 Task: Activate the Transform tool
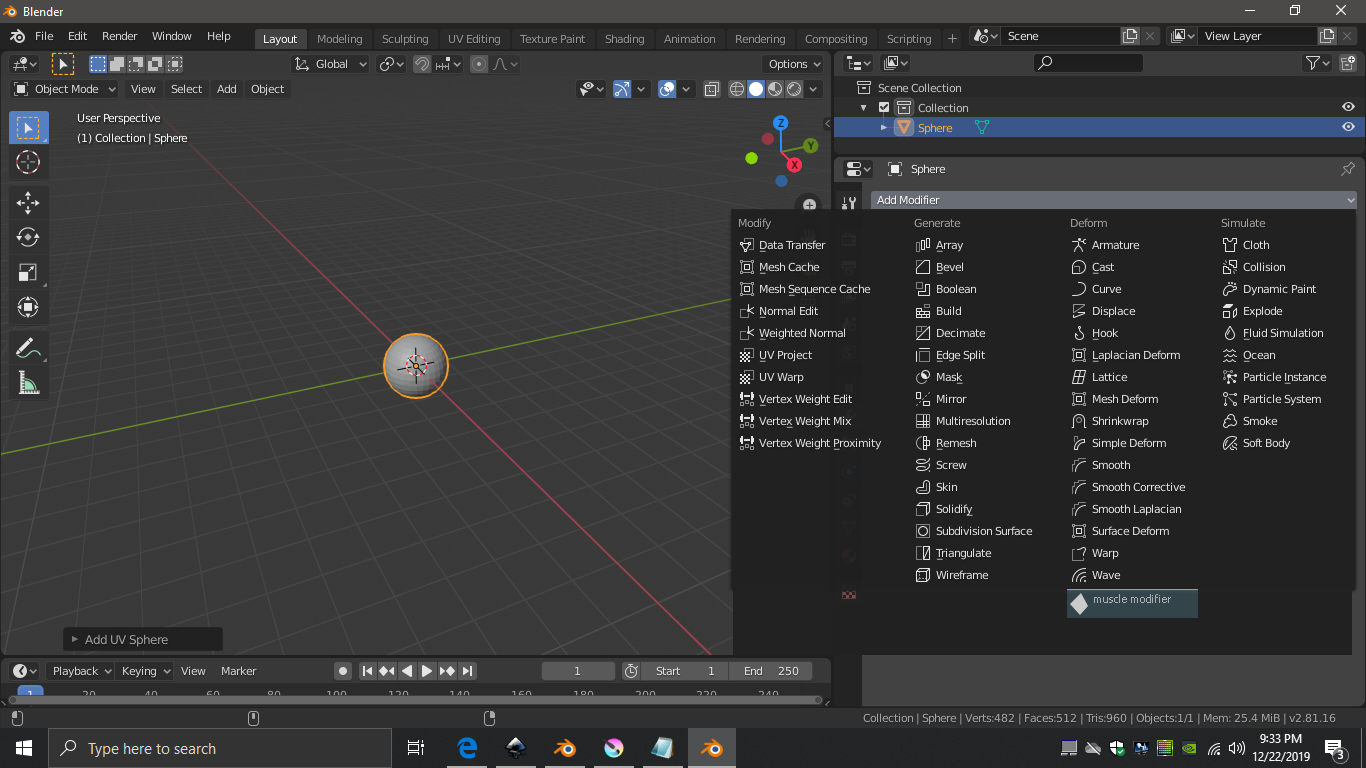pyautogui.click(x=28, y=307)
